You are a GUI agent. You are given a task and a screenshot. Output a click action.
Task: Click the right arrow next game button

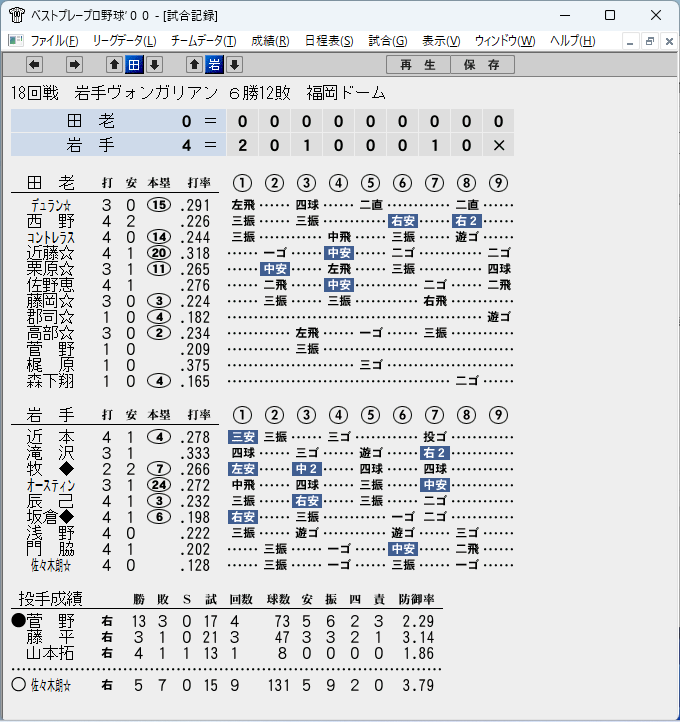[74, 65]
